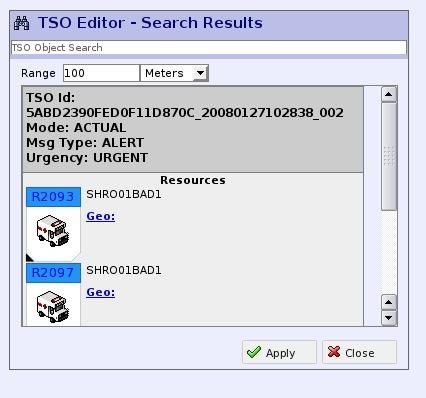Click the lower scroll up arrow
The height and width of the screenshot is (398, 426).
[x=389, y=302]
